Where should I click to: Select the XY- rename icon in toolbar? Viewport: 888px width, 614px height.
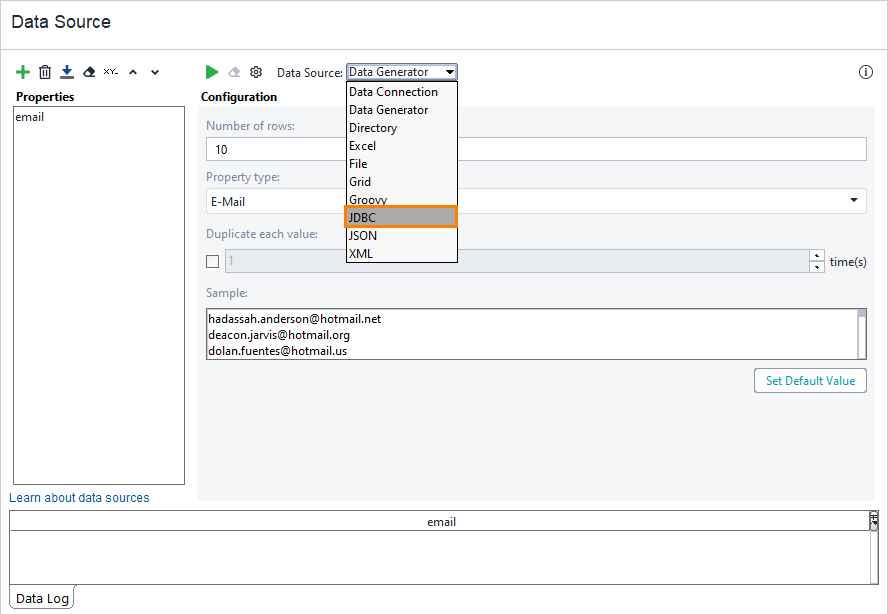111,71
